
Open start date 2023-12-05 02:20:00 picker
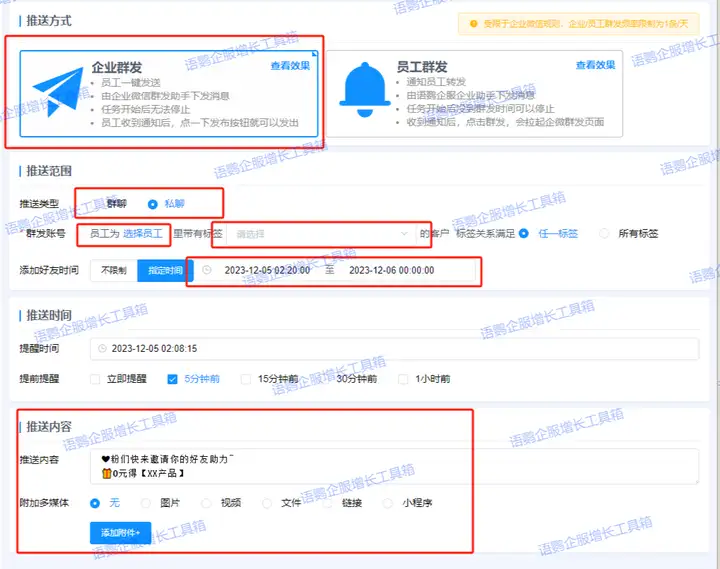266,270
